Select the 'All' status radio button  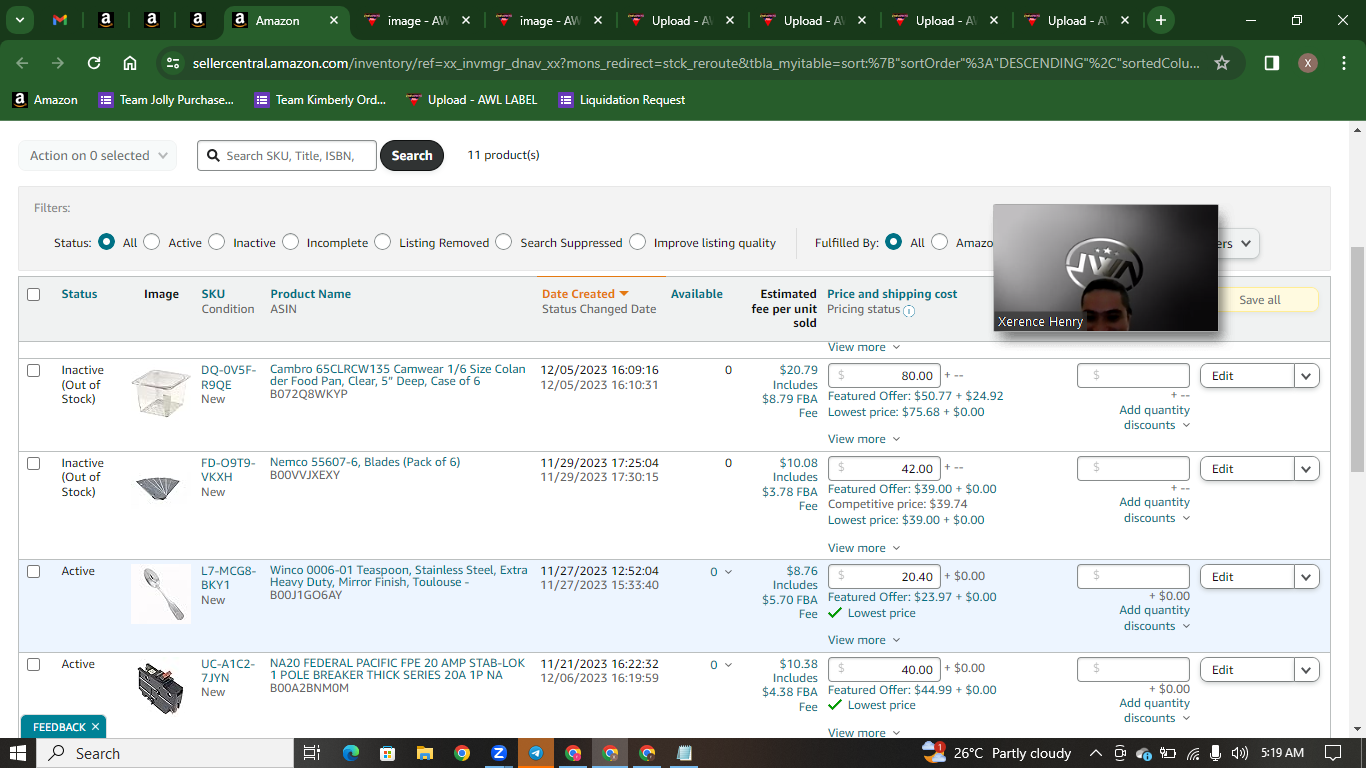(107, 242)
